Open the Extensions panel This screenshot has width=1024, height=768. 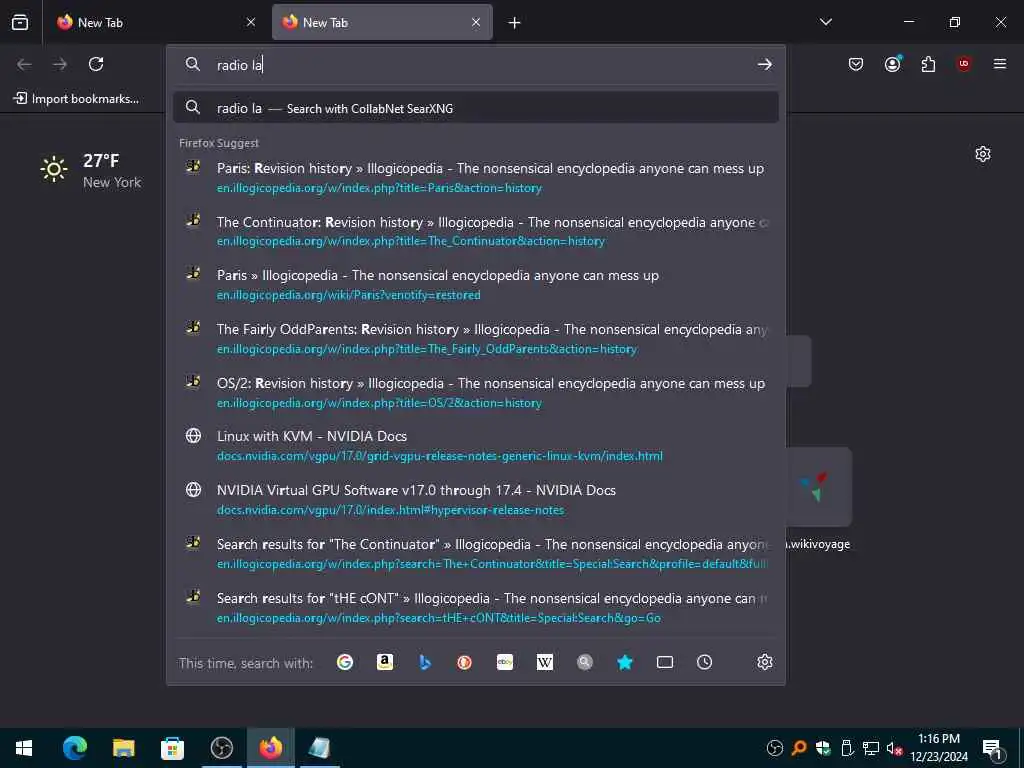point(928,64)
